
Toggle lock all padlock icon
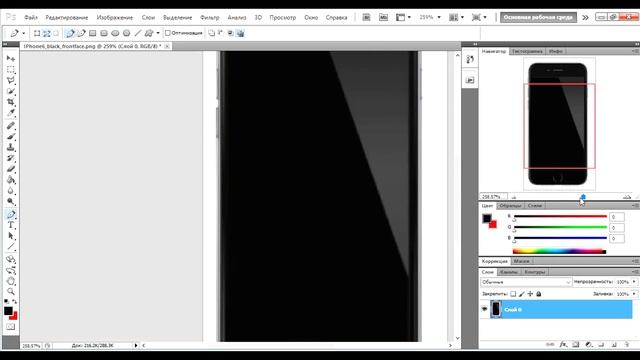[x=539, y=294]
